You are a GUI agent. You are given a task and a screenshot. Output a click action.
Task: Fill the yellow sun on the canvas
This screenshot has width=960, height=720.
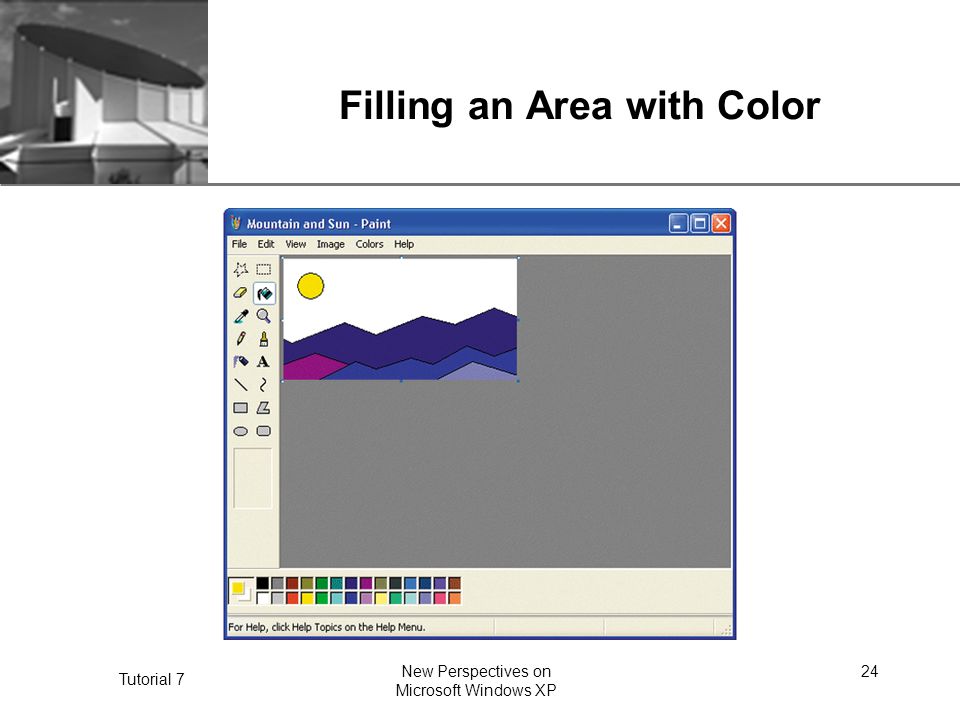coord(310,286)
